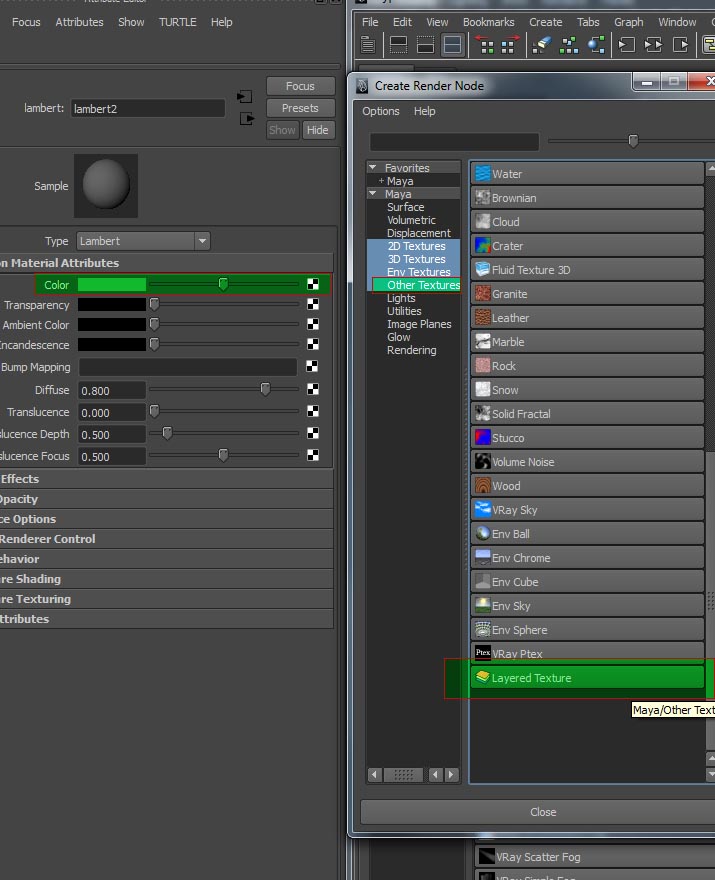Expand the Maya favorites entry
The image size is (715, 880).
coord(381,181)
